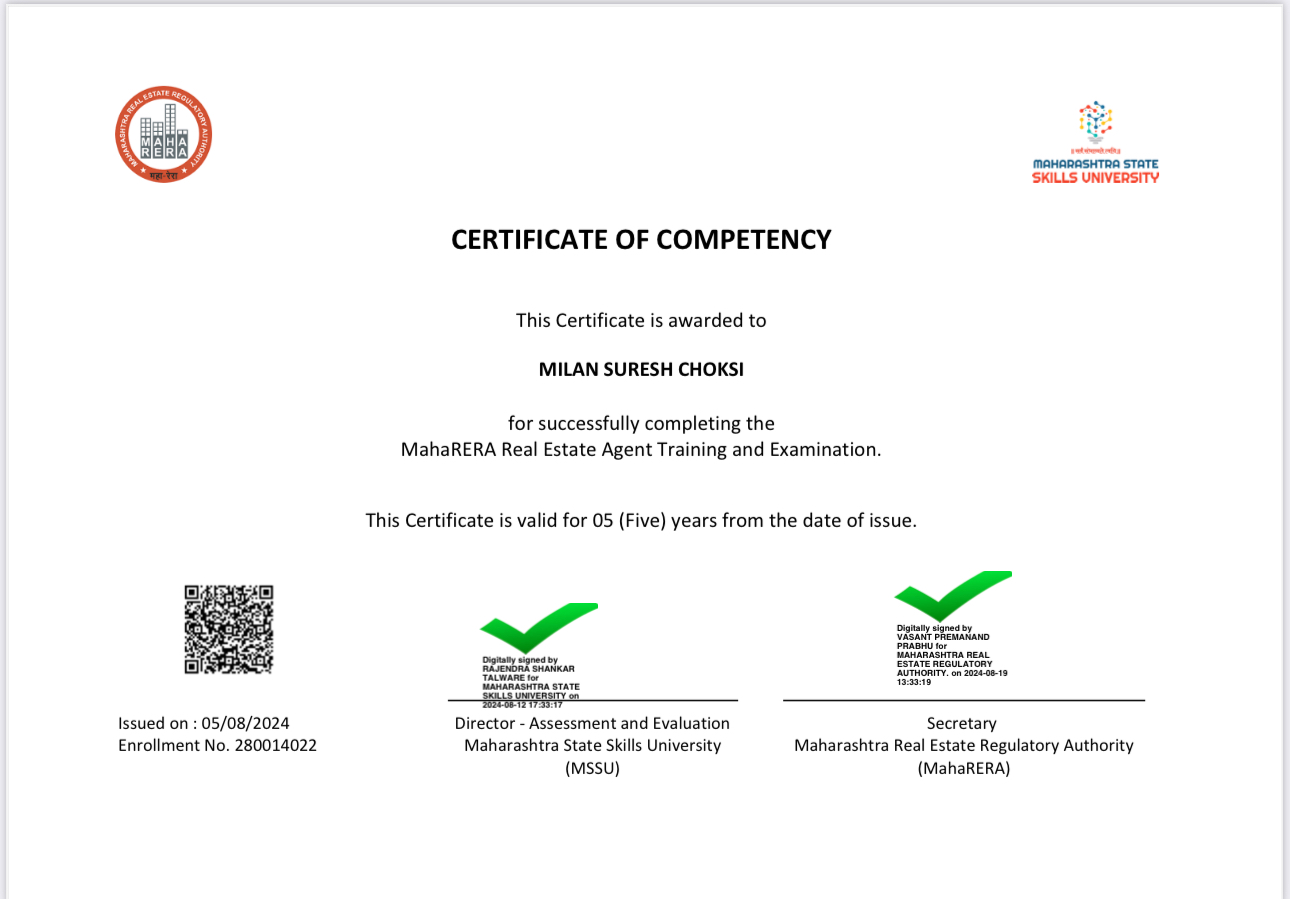Screen dimensions: 1290x899
Task: Click the Secretary designation text
Action: [x=962, y=723]
